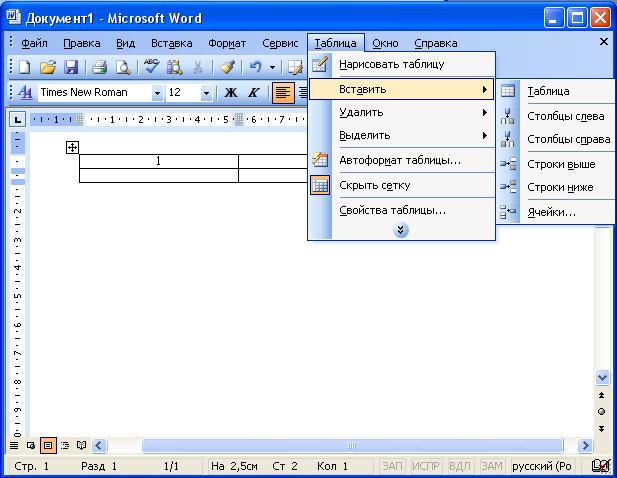This screenshot has height=478, width=617.
Task: Expand the Удалить submenu
Action: pos(401,113)
